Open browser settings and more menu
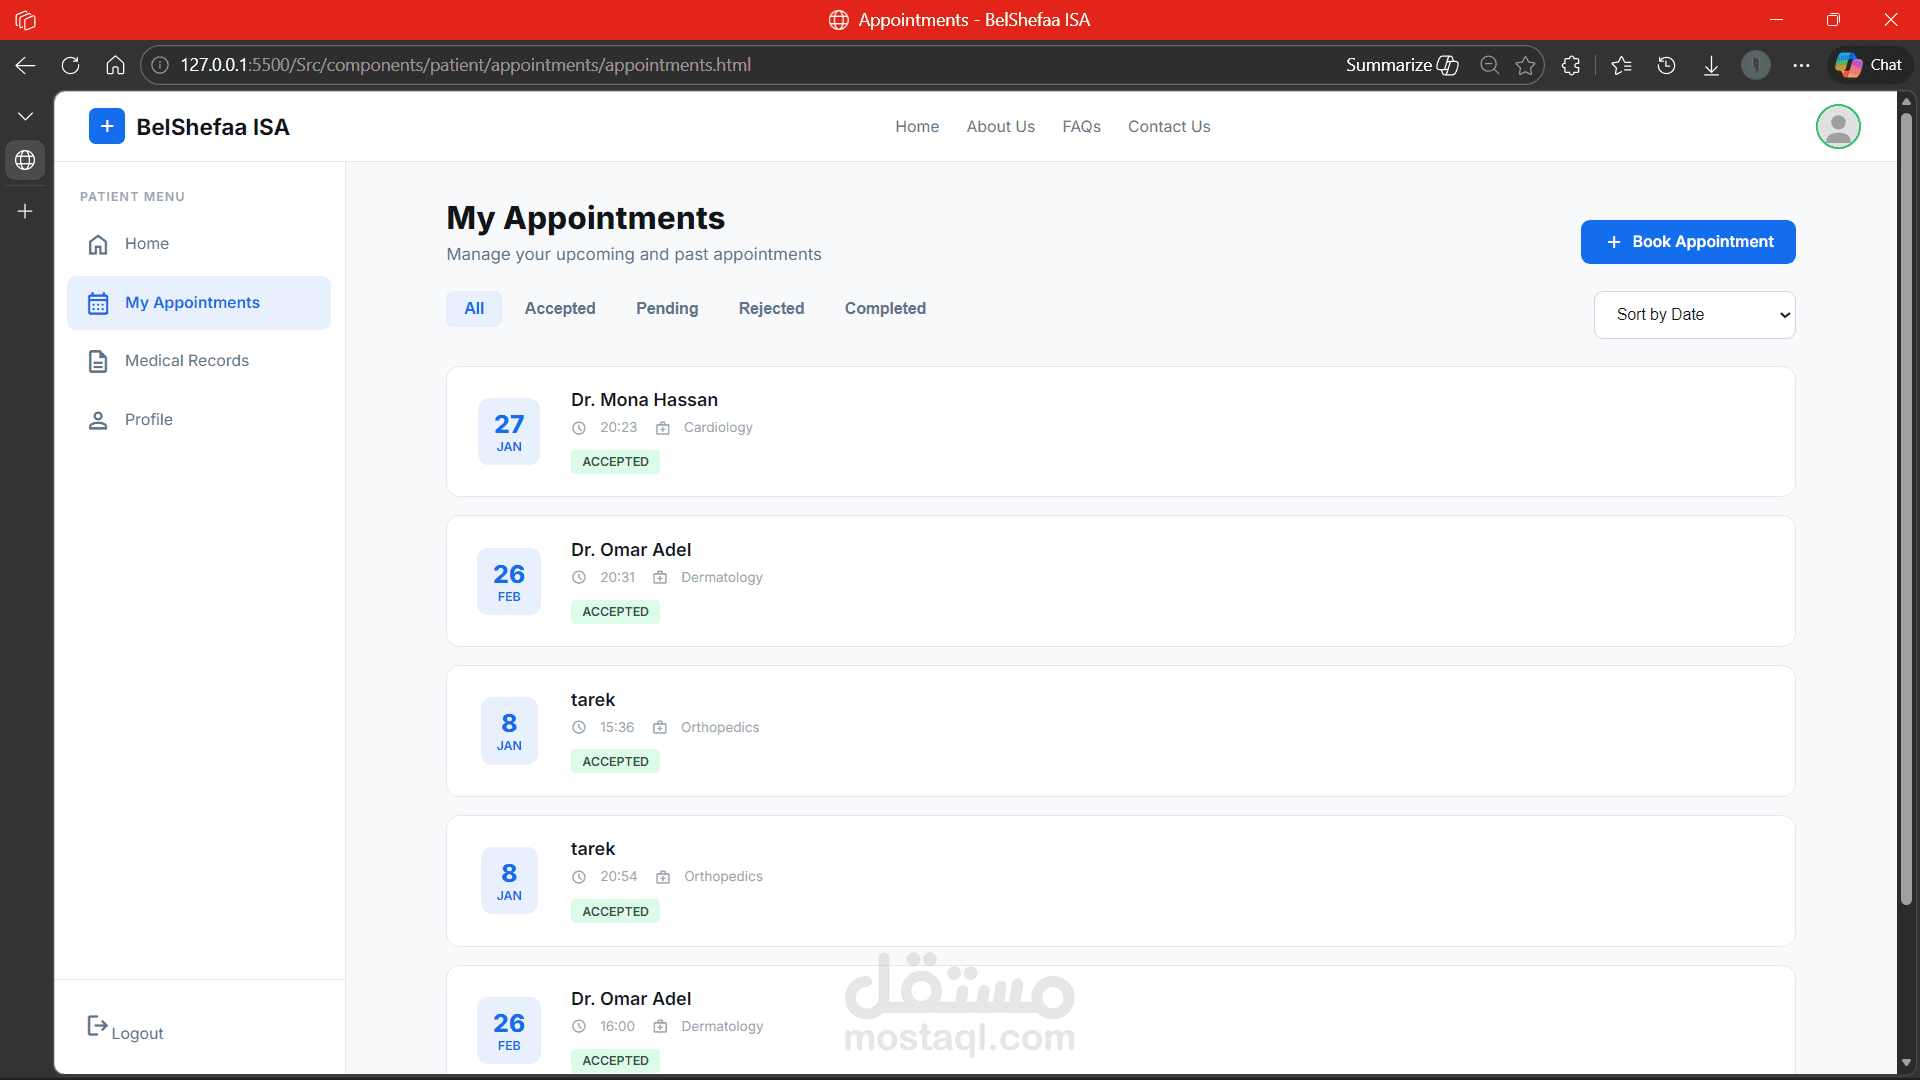Image resolution: width=1920 pixels, height=1080 pixels. tap(1801, 65)
